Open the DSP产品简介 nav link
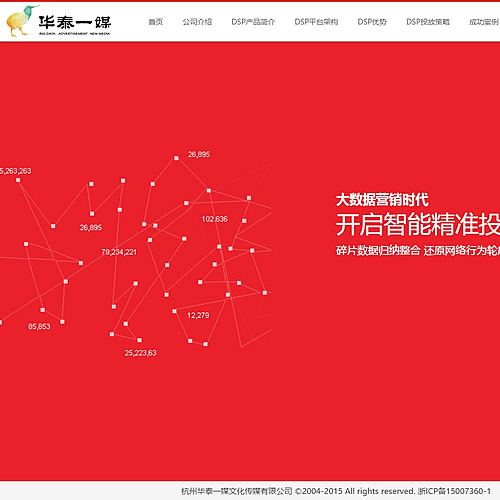Viewport: 500px width, 500px height. (x=253, y=22)
